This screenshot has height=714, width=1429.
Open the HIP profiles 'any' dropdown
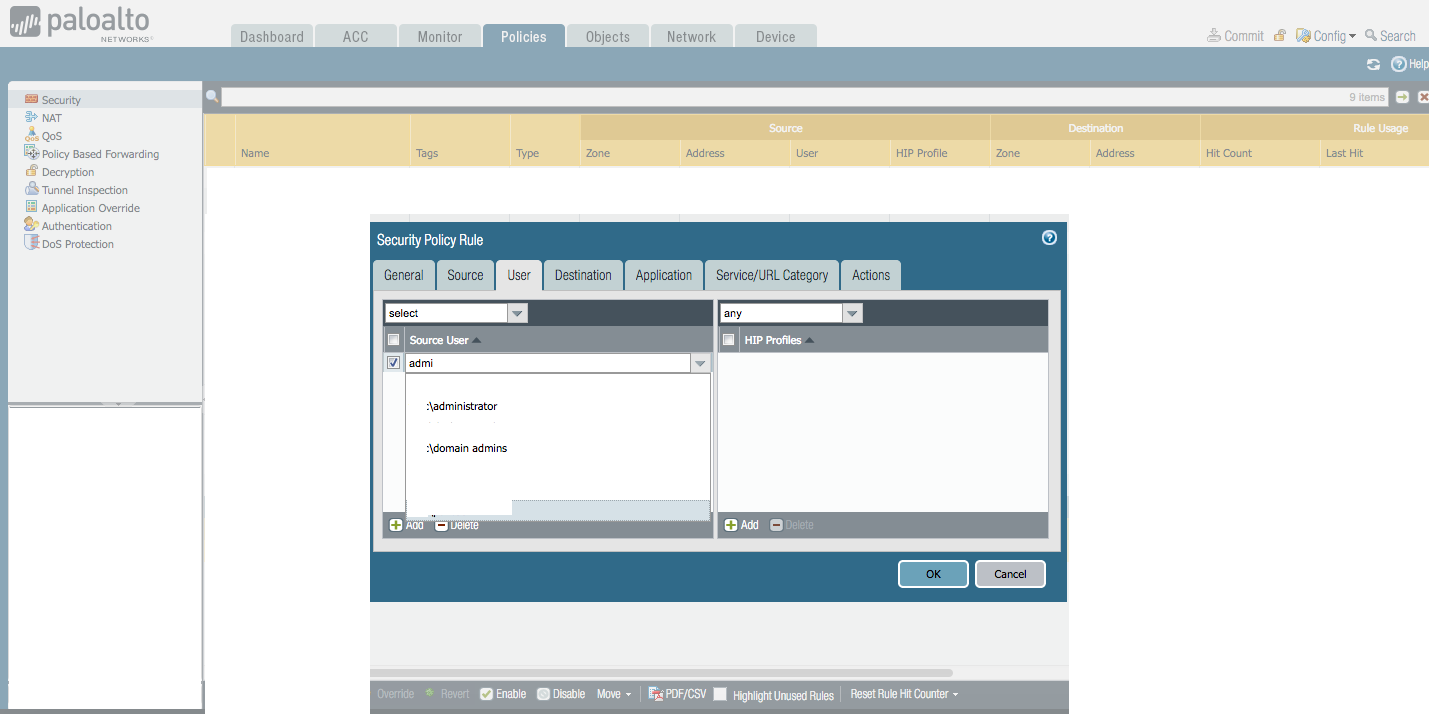point(852,313)
